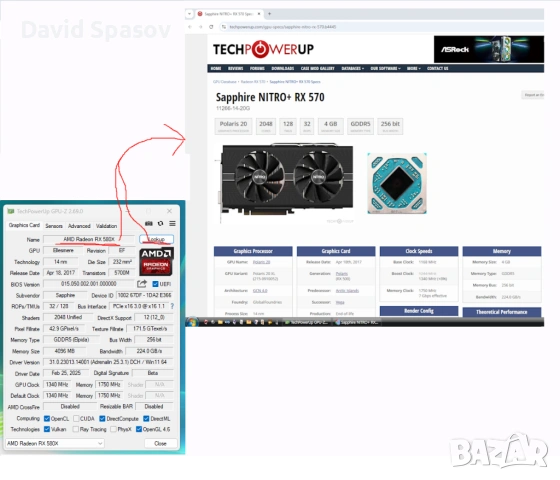The image size is (560, 480).
Task: Expand the OUR SOFTWARE menu
Action: (x=385, y=68)
